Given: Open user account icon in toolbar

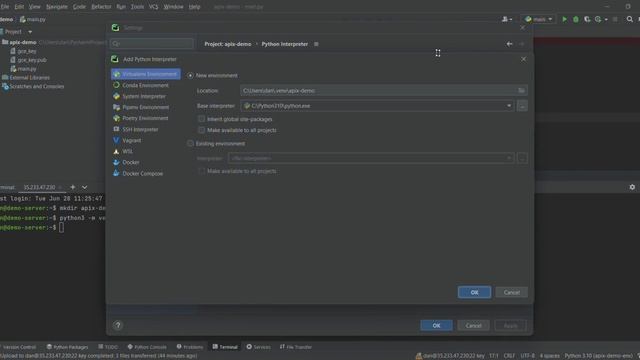Looking at the screenshot, I should (507, 19).
